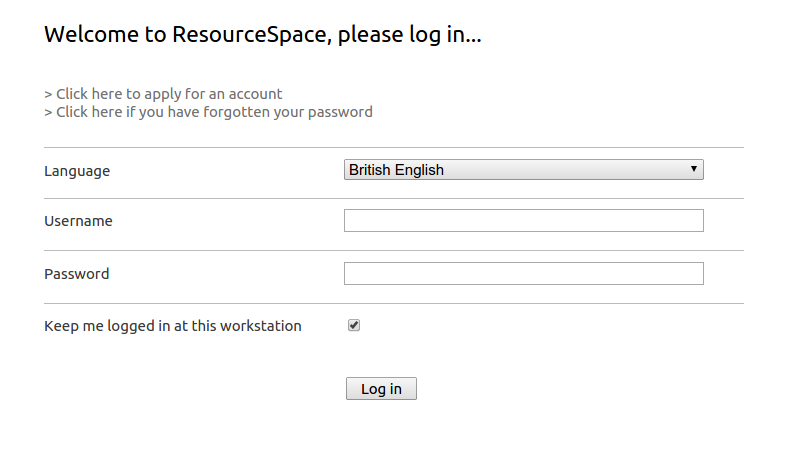Screen dimensions: 798x467
Task: Click the Welcome to ResourceSpace heading
Action: click(263, 35)
